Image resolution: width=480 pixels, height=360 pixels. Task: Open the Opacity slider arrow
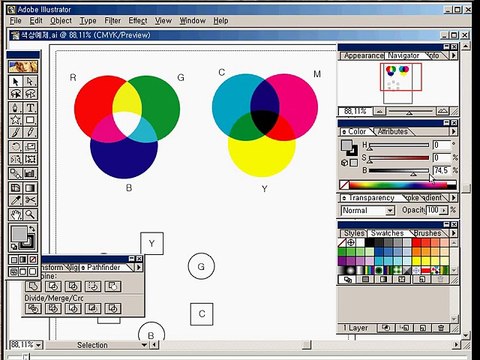pyautogui.click(x=443, y=210)
